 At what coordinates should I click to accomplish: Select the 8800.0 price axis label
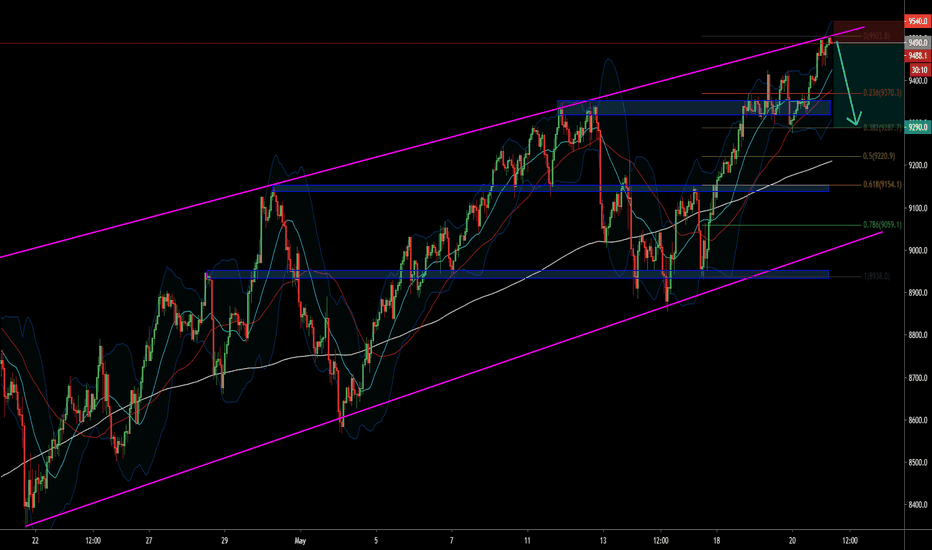(918, 335)
